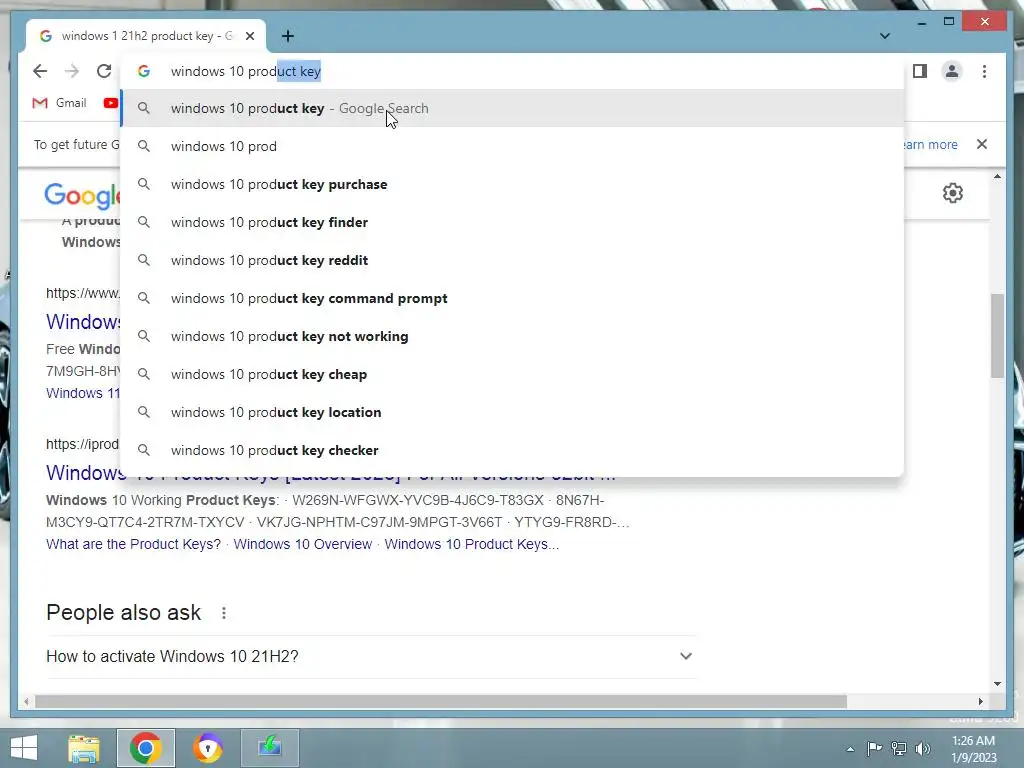The width and height of the screenshot is (1024, 768).
Task: Select suggestion 'windows 10 product key finder'
Action: click(x=512, y=222)
